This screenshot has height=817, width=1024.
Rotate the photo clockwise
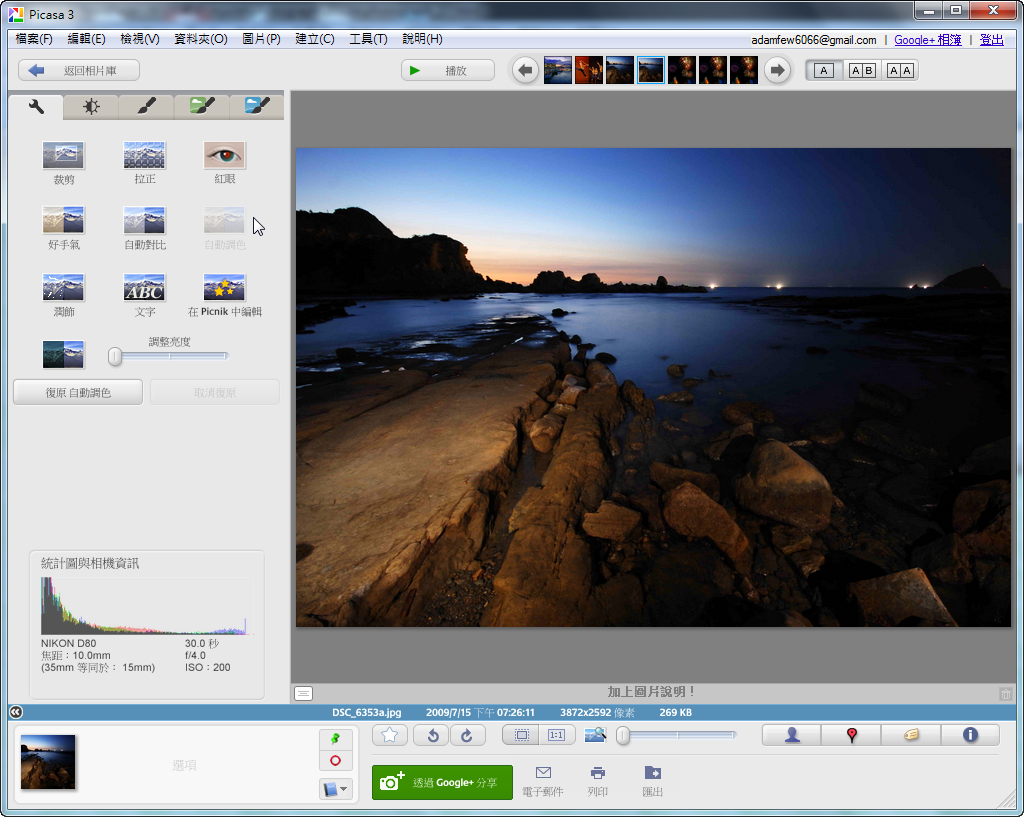click(x=467, y=735)
